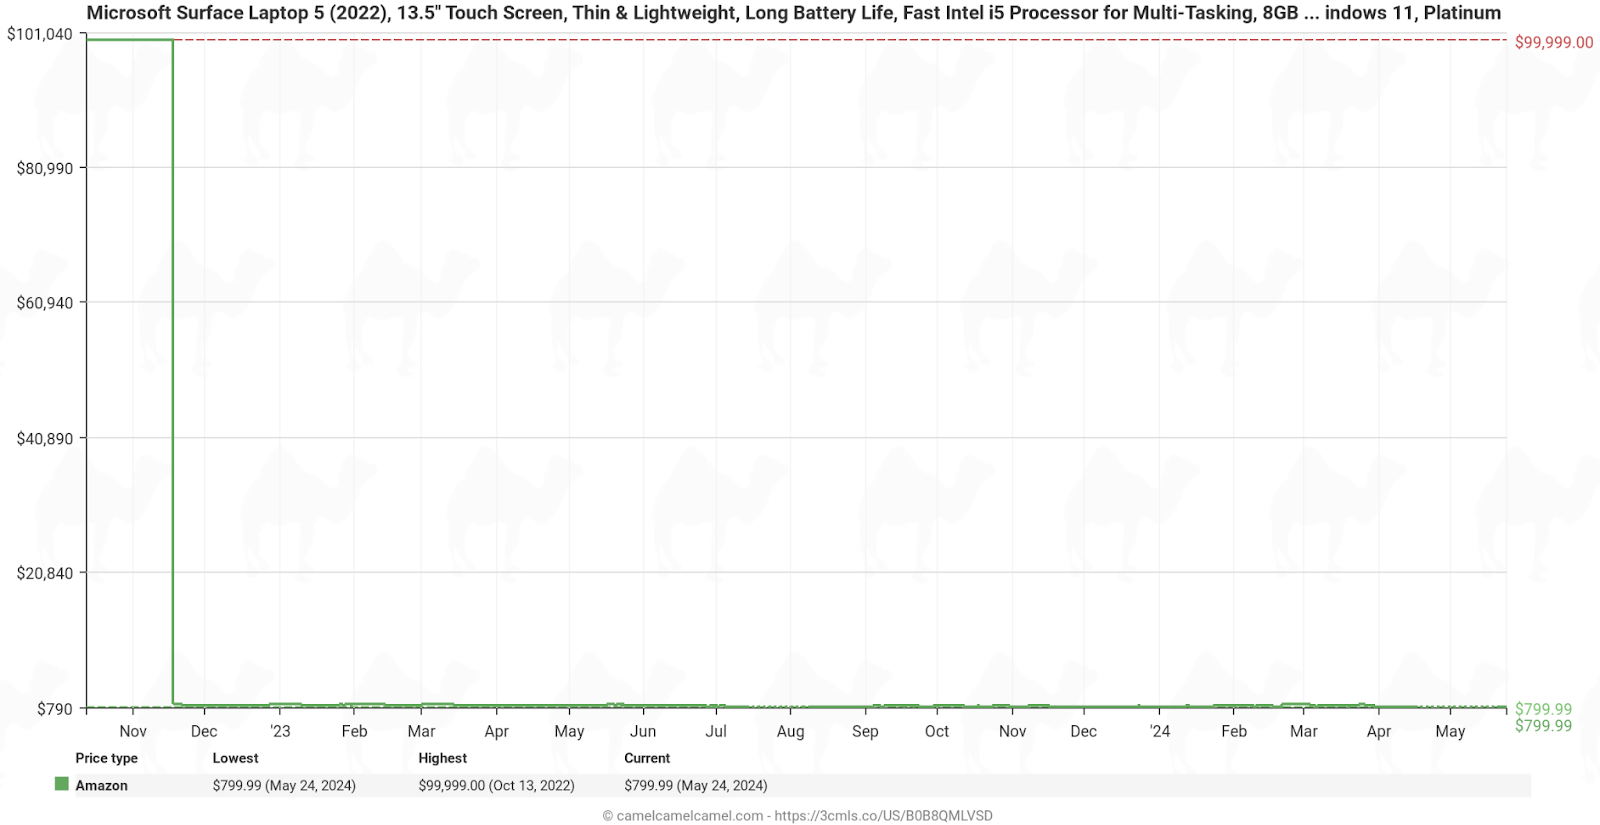Click the 'Lowest' column header
This screenshot has height=825, width=1600.
235,758
